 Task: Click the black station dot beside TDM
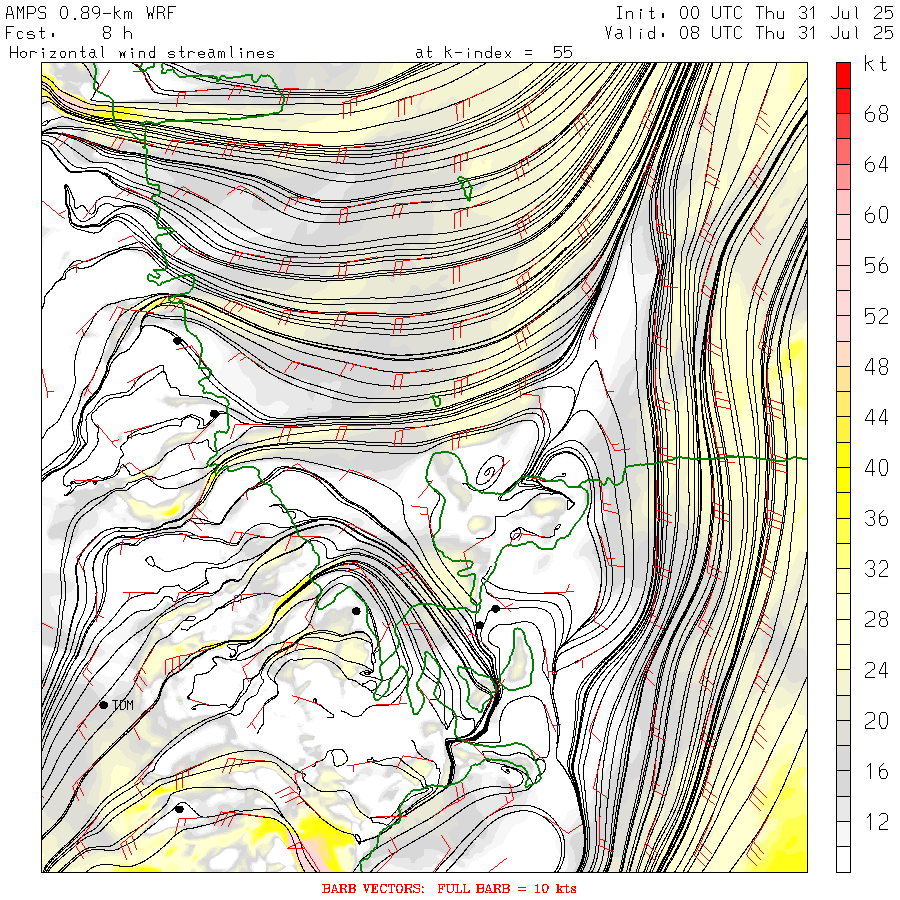coord(103,705)
